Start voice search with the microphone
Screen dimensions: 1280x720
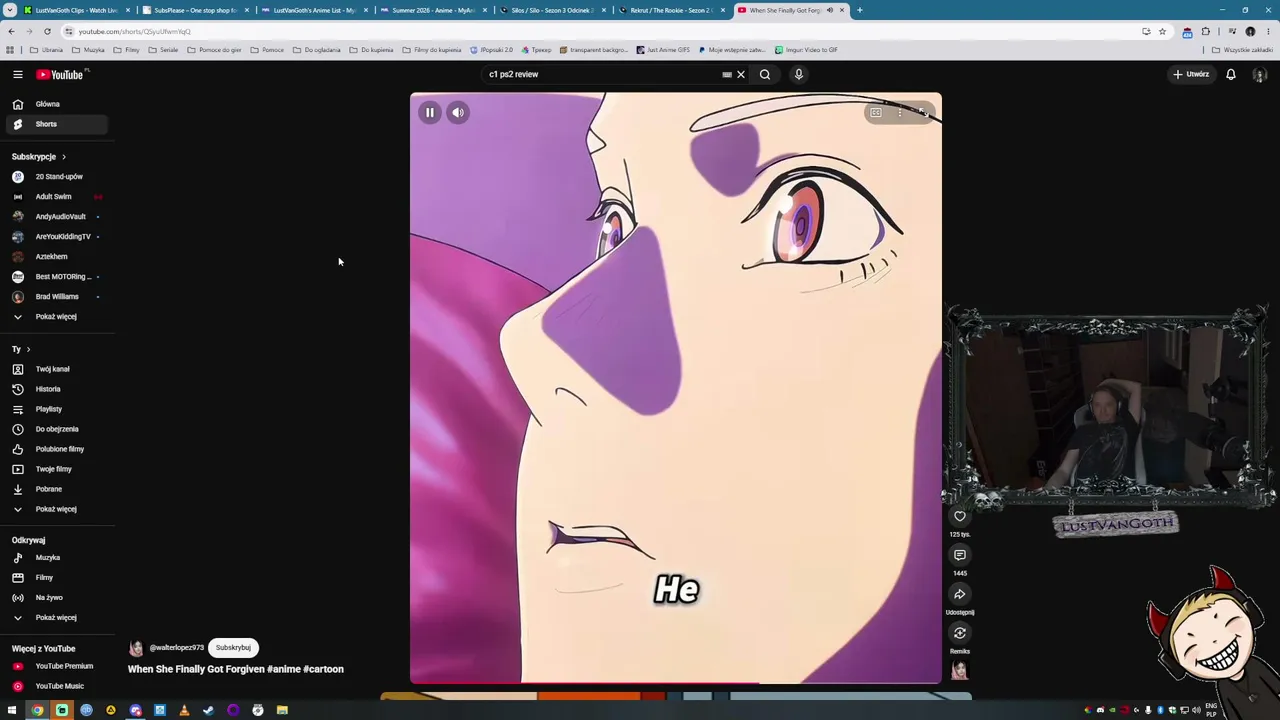click(x=798, y=74)
